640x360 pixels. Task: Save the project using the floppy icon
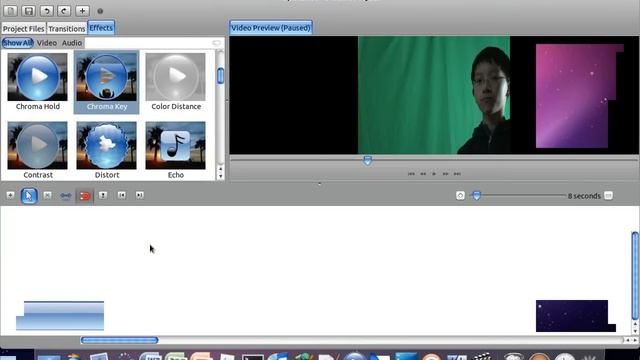click(29, 11)
